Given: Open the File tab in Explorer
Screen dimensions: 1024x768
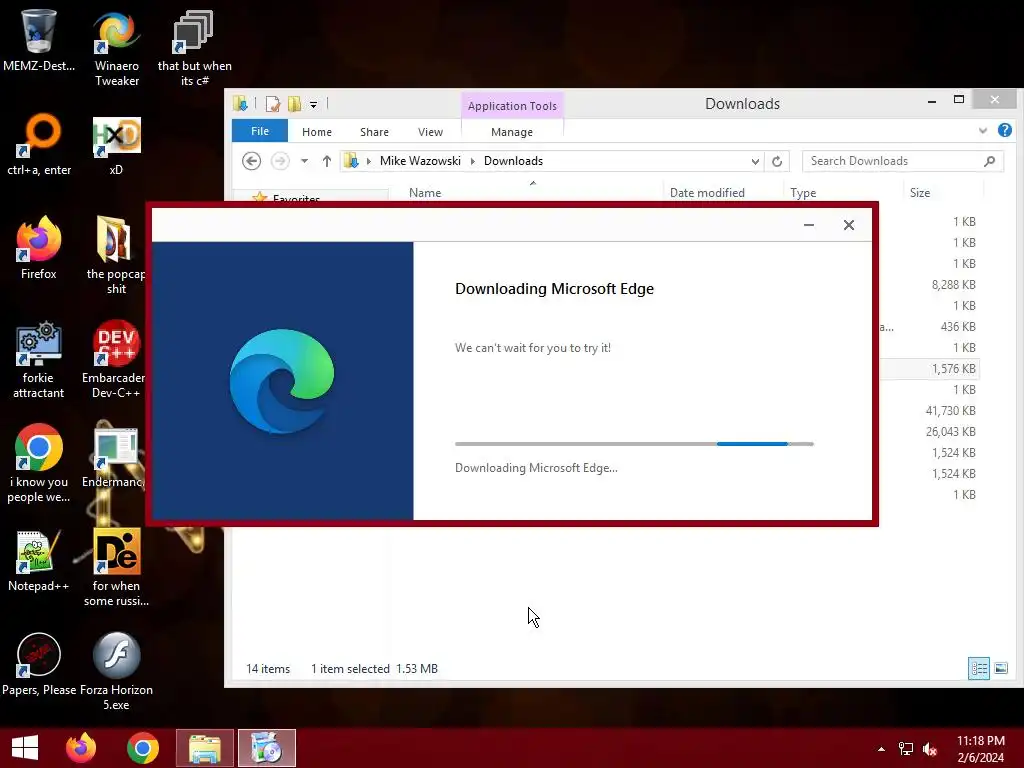Looking at the screenshot, I should [x=260, y=131].
